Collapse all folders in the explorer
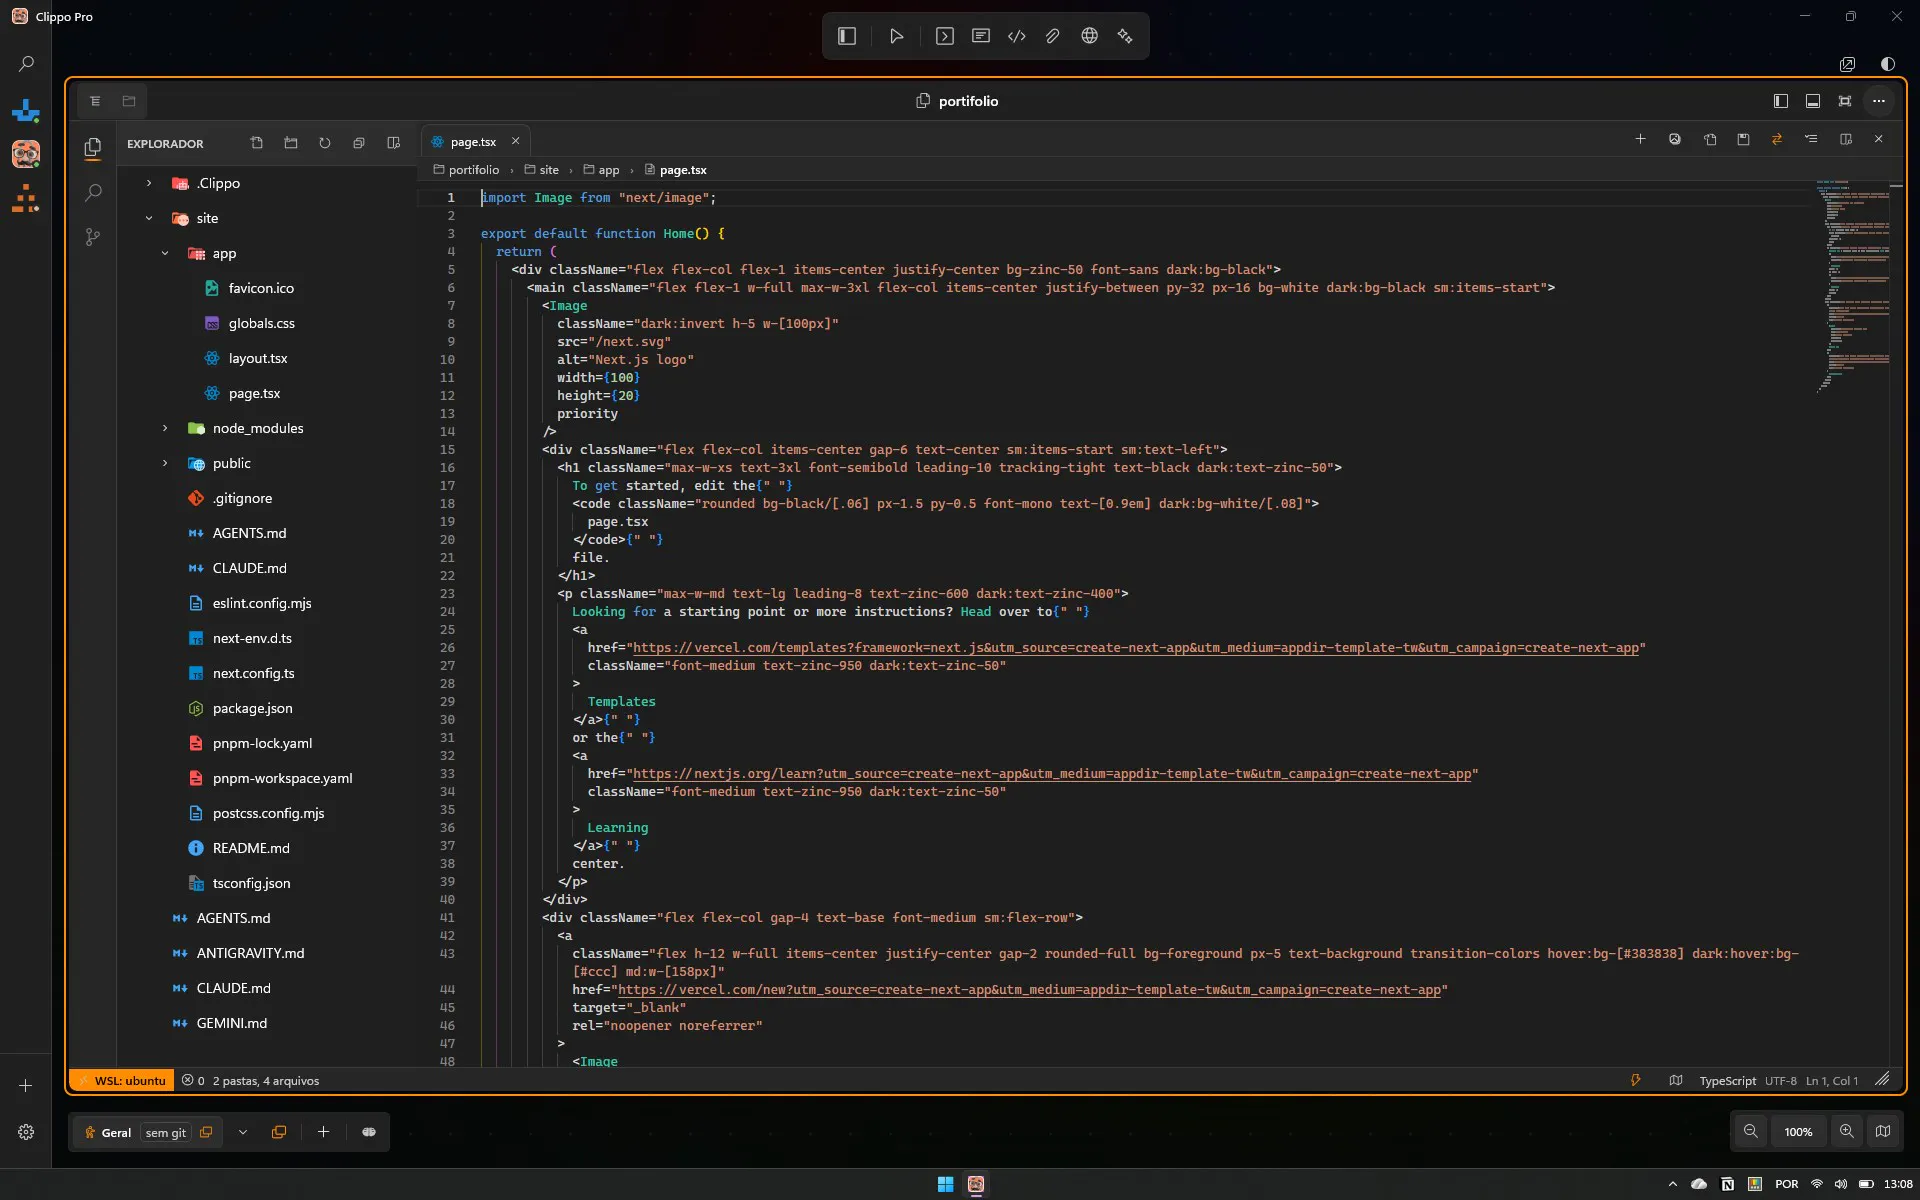Image resolution: width=1920 pixels, height=1200 pixels. pyautogui.click(x=359, y=143)
